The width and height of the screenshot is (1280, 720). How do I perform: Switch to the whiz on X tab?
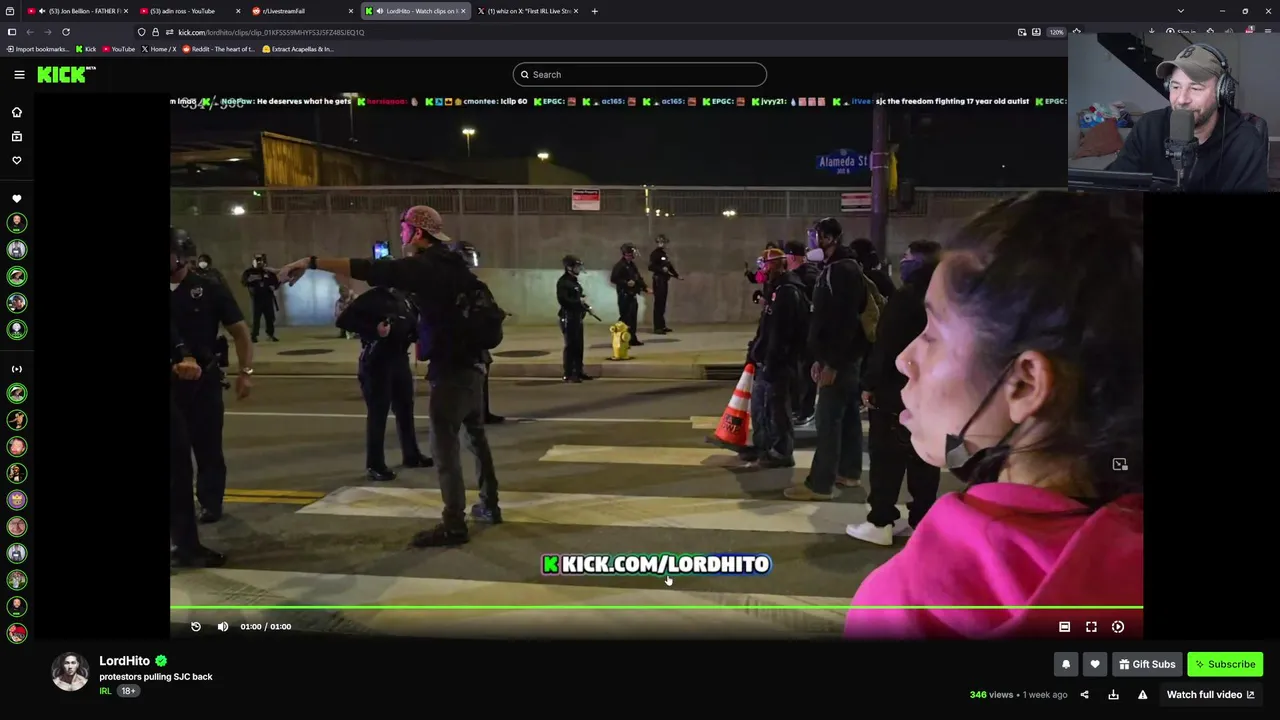pos(525,11)
